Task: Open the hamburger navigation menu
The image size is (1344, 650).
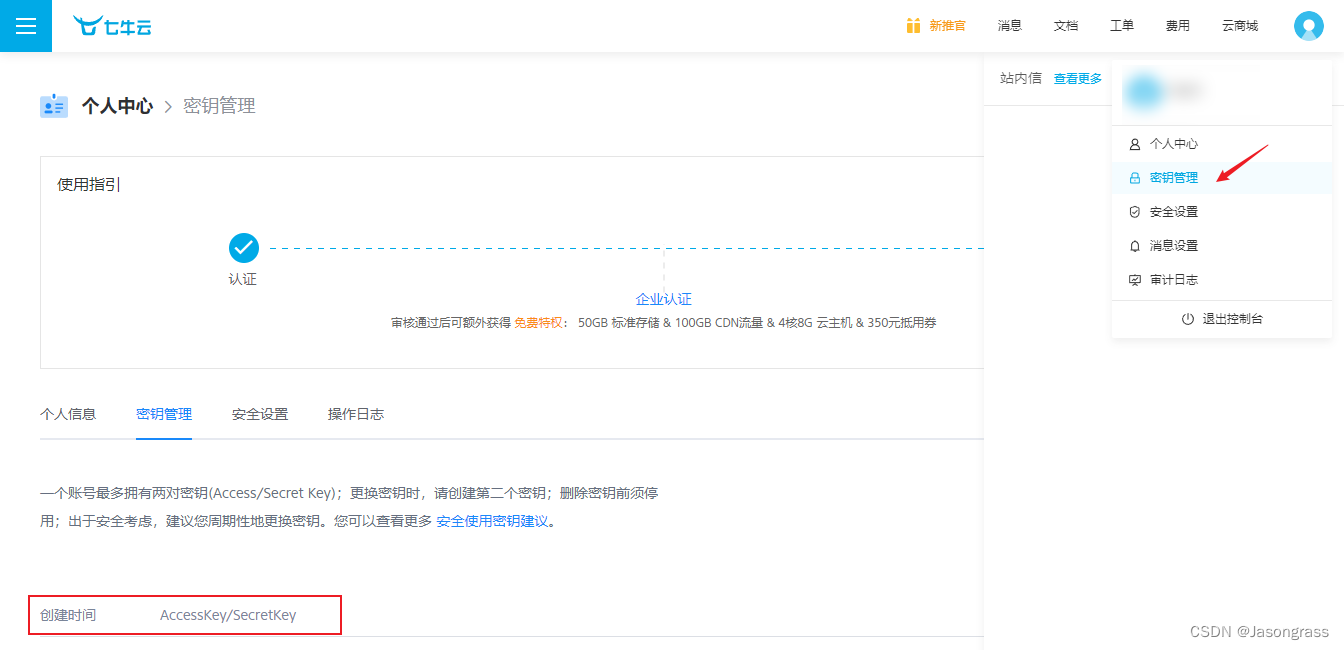Action: point(25,25)
